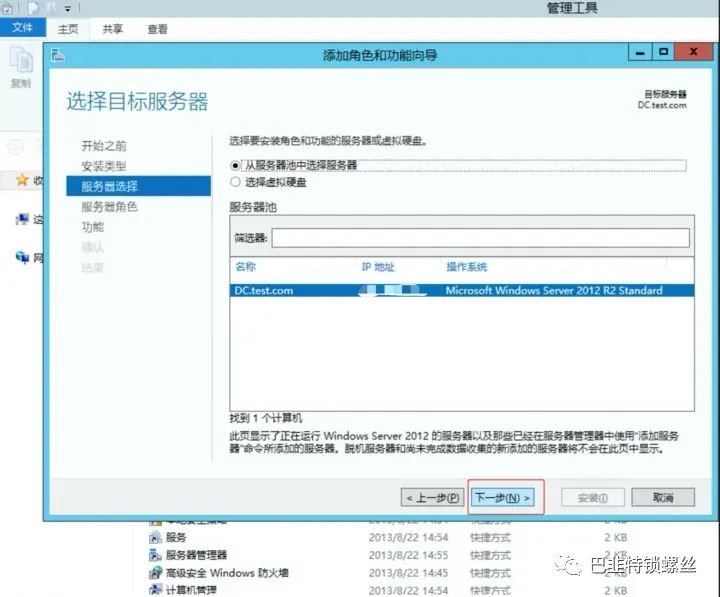The image size is (720, 597).
Task: Open quick access toolbar dropdown arrow
Action: [68, 8]
